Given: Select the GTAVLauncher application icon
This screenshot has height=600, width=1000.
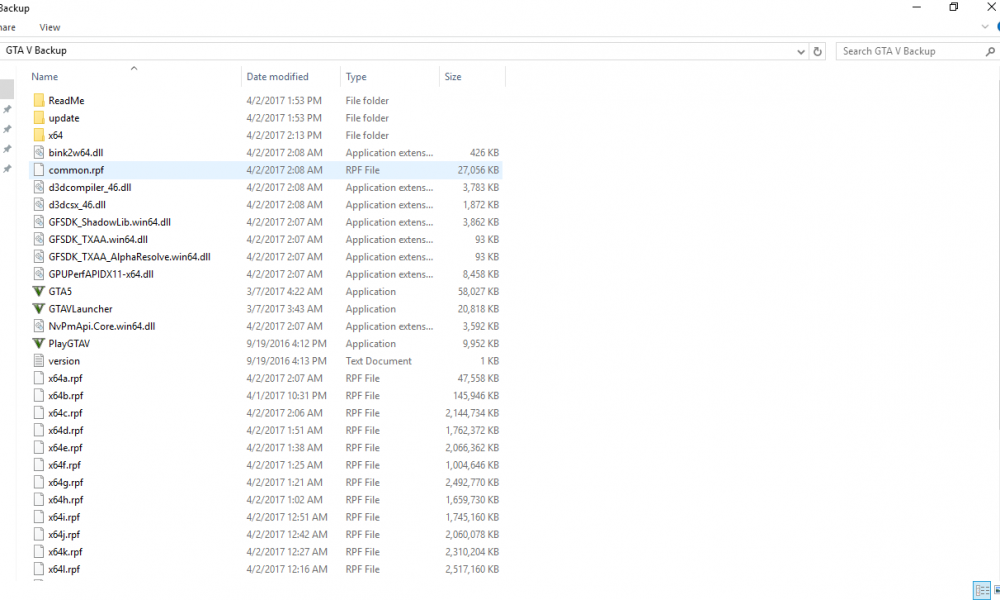Looking at the screenshot, I should [x=39, y=308].
